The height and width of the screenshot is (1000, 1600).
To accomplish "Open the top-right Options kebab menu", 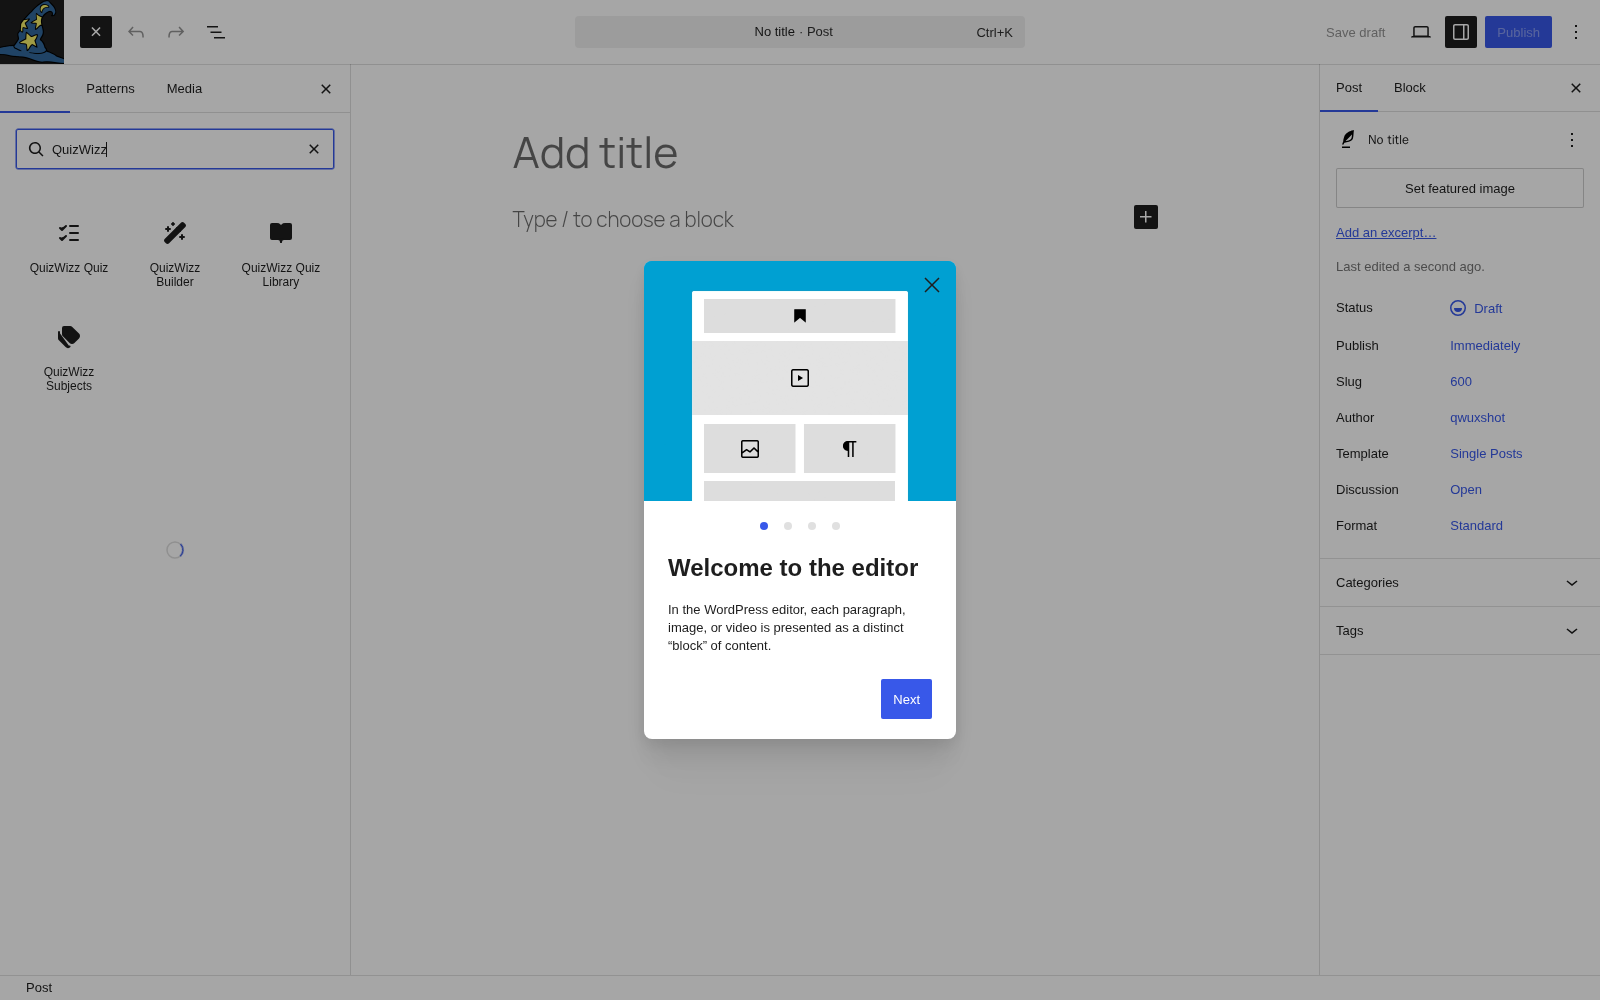I will pyautogui.click(x=1576, y=32).
